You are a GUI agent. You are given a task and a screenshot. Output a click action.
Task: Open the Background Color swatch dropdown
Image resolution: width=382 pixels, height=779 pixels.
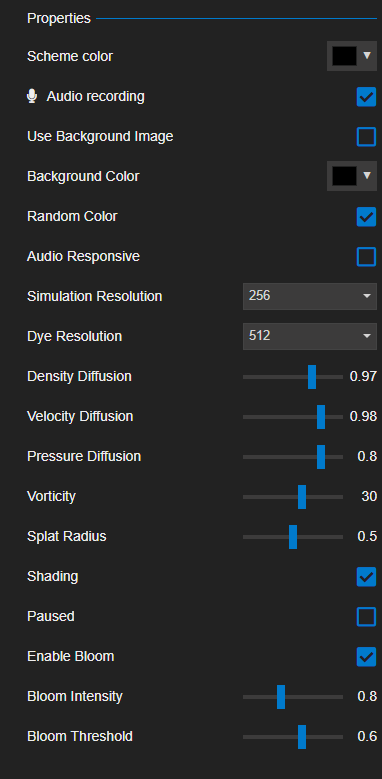(352, 176)
